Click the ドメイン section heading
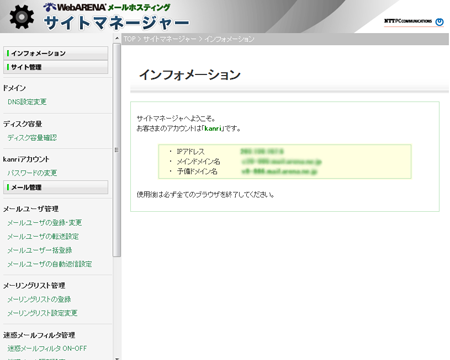This screenshot has width=450, height=360. [x=14, y=88]
